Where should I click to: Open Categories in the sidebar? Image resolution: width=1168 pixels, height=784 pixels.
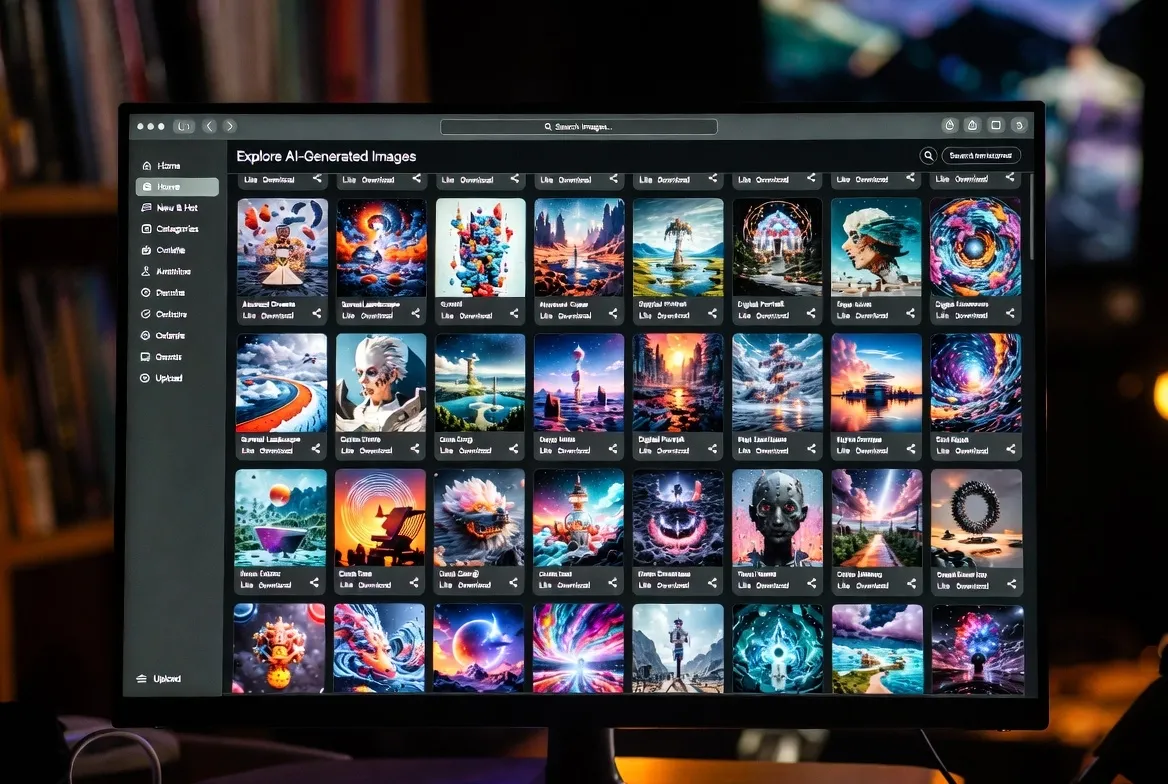tap(170, 229)
